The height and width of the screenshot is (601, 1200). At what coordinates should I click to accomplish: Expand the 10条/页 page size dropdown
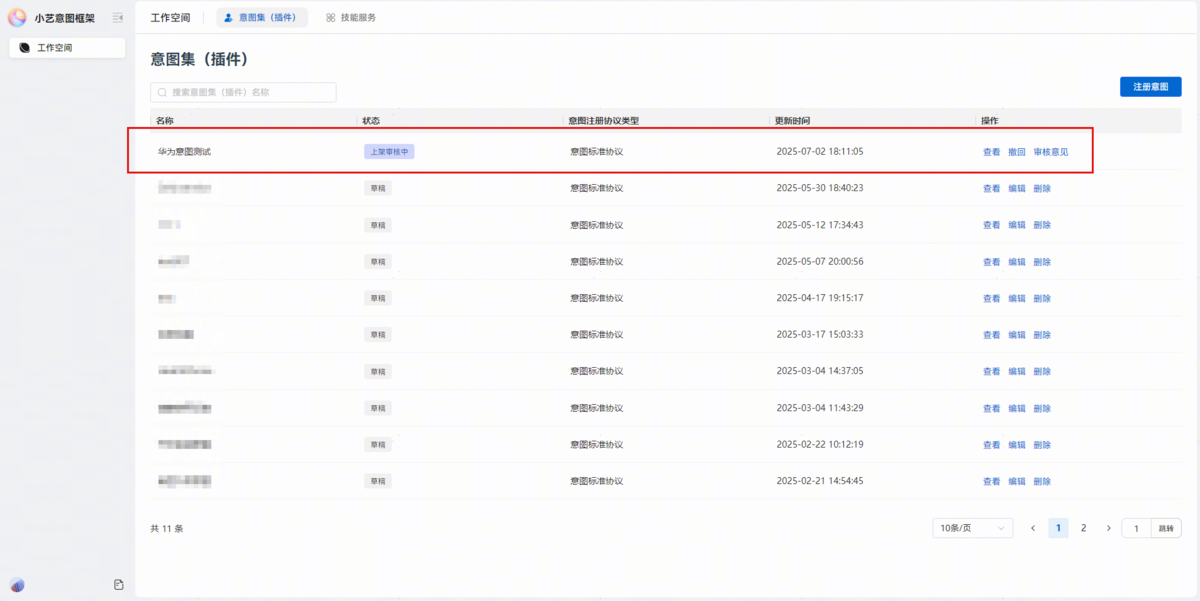(972, 528)
